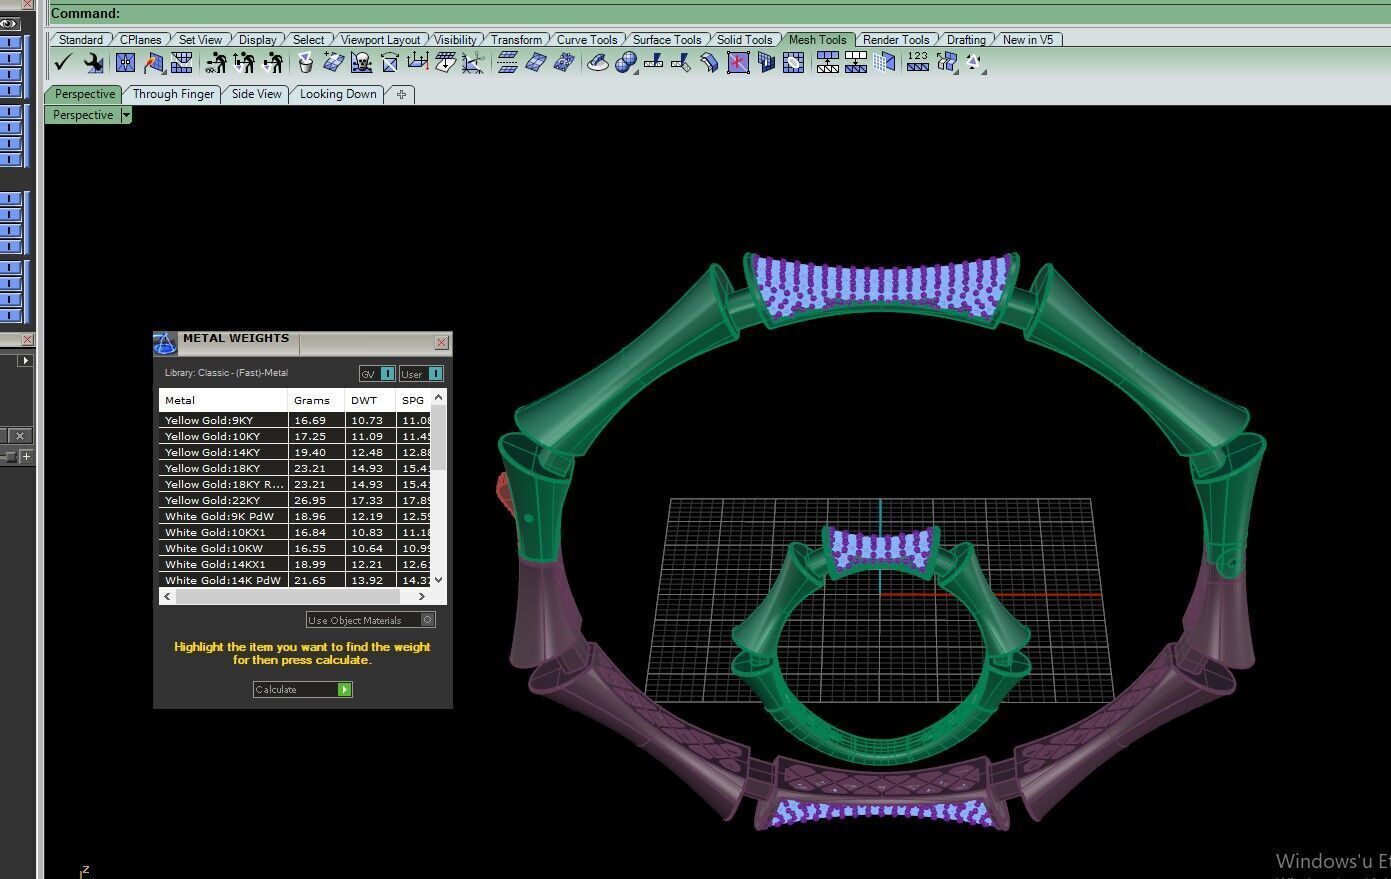Select the Yellow Gold:14KY row
Screen dimensions: 1391x879
[295, 452]
